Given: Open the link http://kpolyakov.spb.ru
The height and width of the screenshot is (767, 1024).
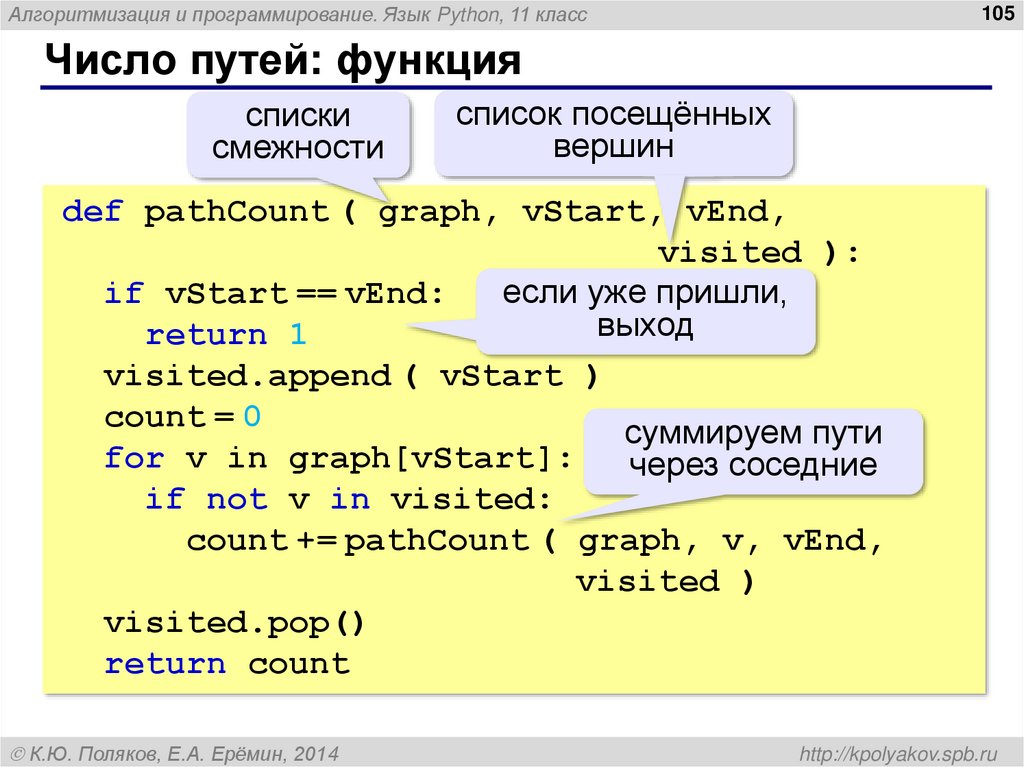Looking at the screenshot, I should coord(899,754).
